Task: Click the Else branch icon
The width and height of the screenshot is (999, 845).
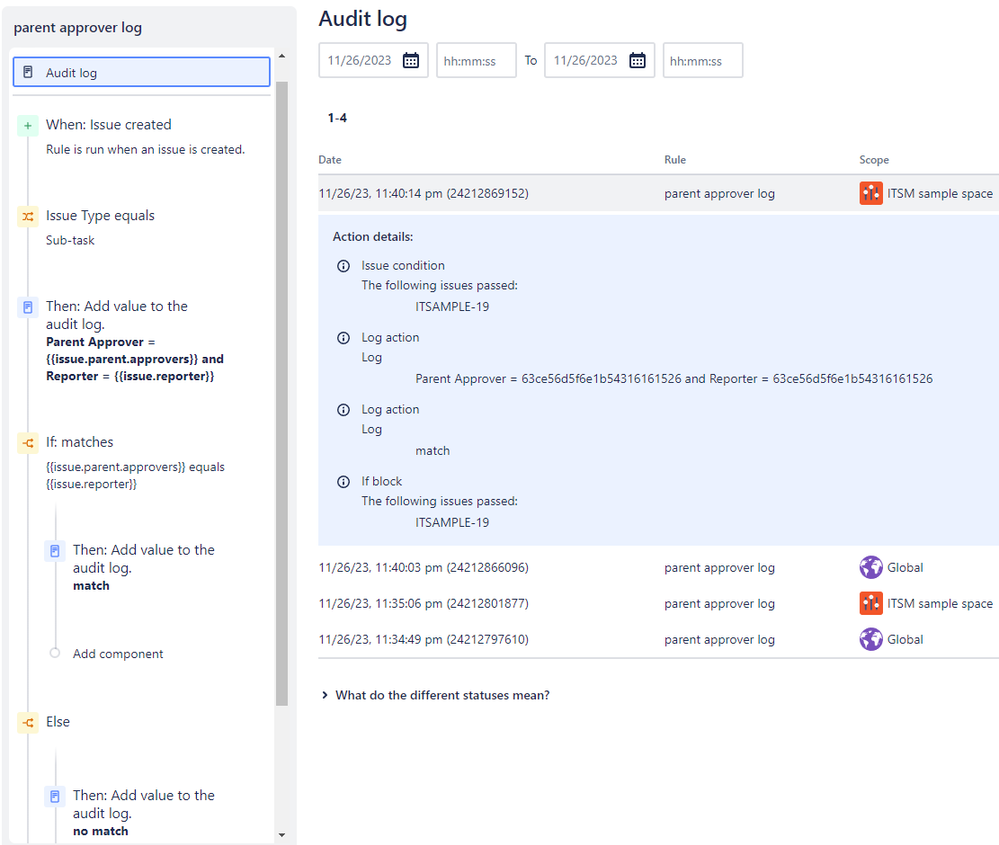Action: 27,723
